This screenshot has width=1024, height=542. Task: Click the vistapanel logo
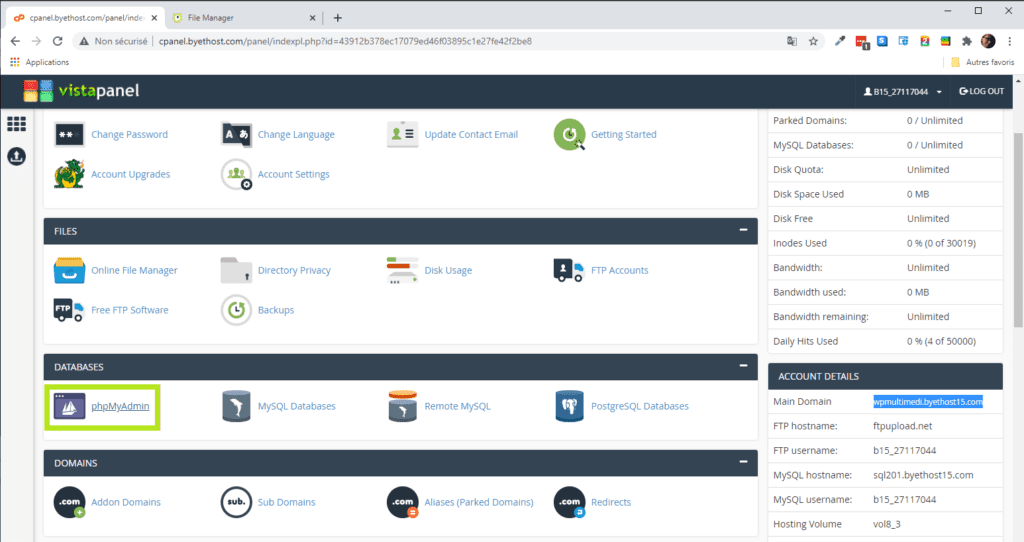tap(82, 91)
